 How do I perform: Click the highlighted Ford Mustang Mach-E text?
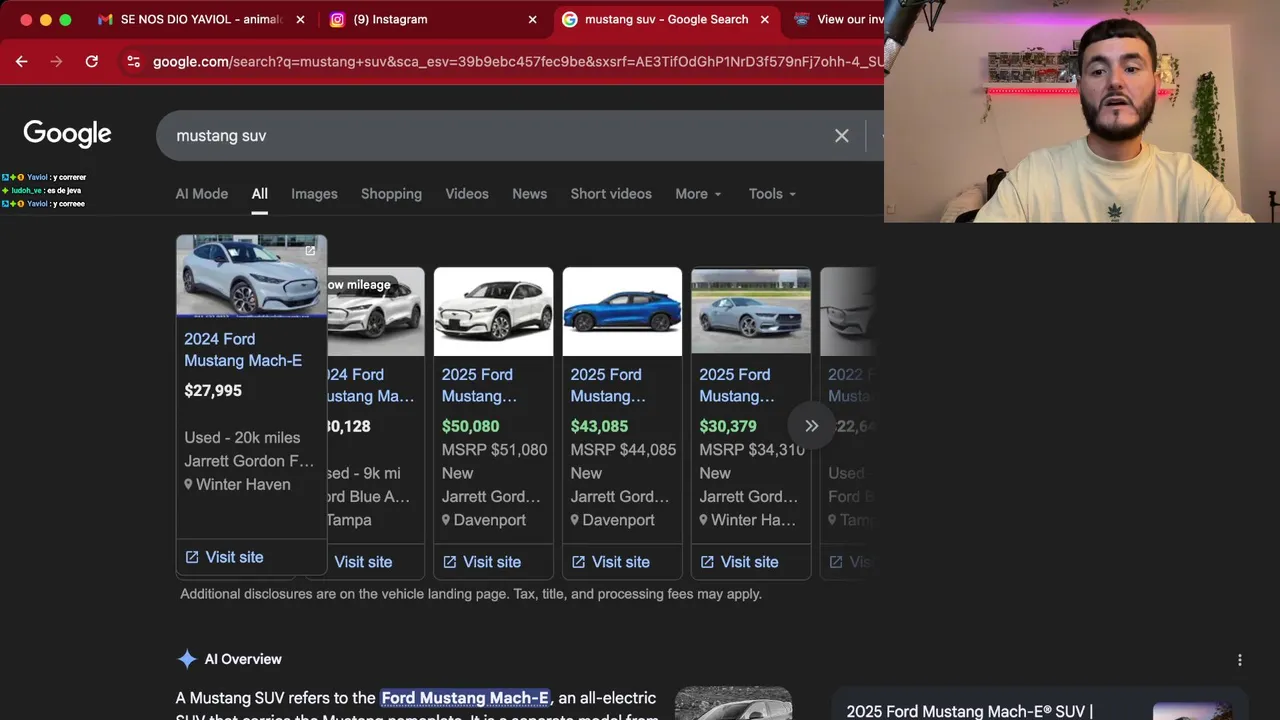click(x=465, y=698)
